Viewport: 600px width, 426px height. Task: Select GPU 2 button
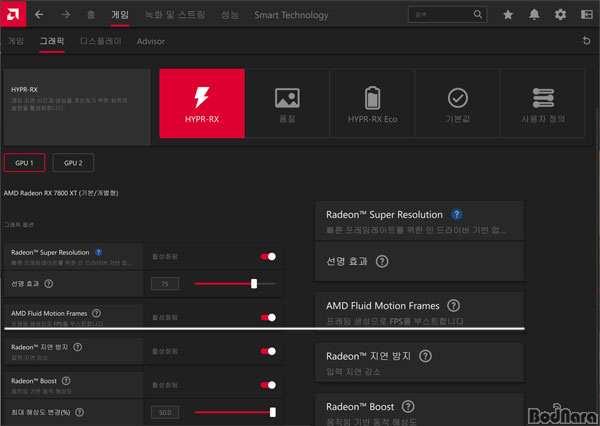tap(73, 163)
